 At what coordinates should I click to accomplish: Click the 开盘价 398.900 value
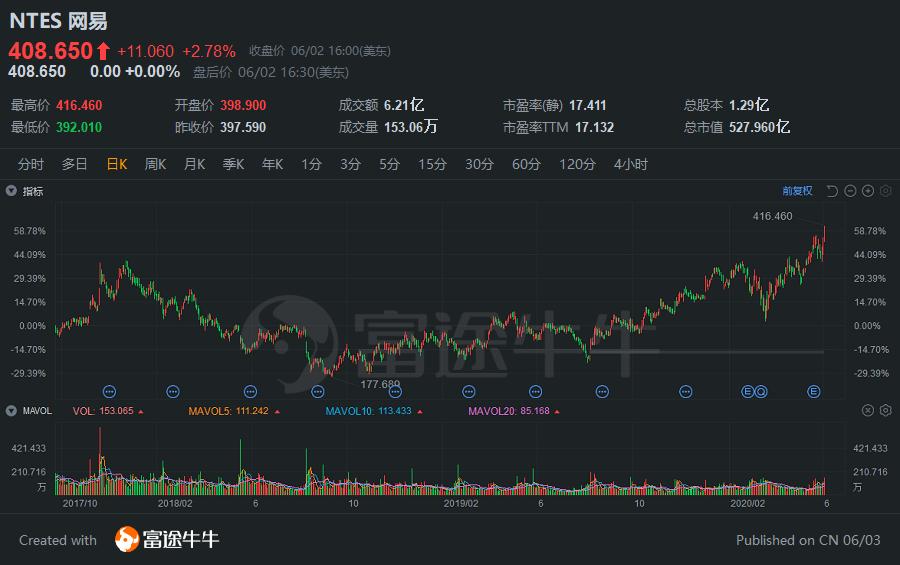tap(243, 105)
